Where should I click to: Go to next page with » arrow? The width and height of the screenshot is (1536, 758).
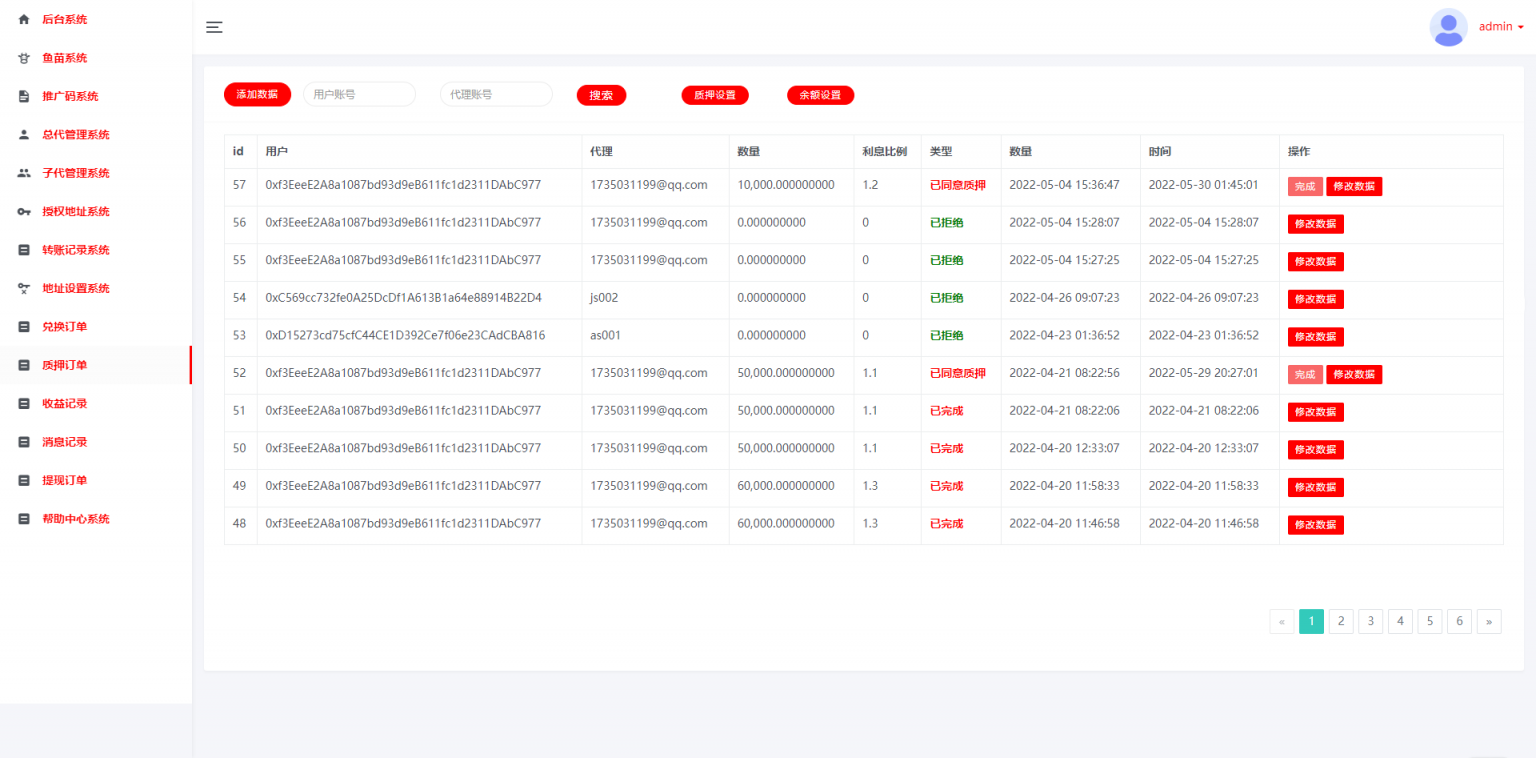[1489, 622]
